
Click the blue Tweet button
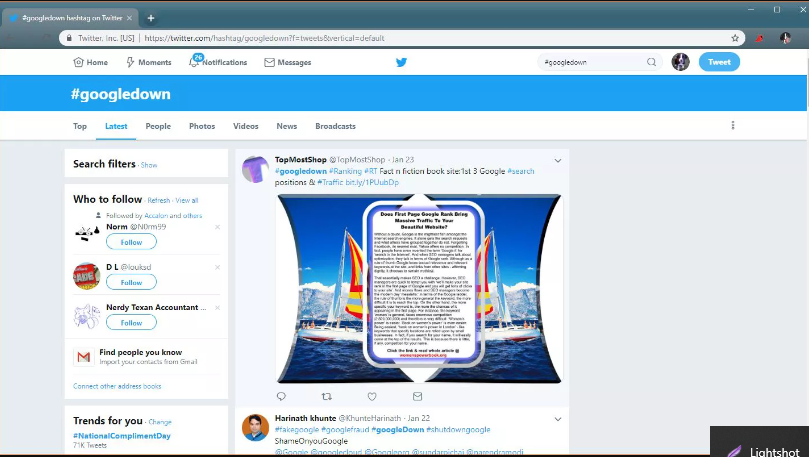[x=719, y=62]
